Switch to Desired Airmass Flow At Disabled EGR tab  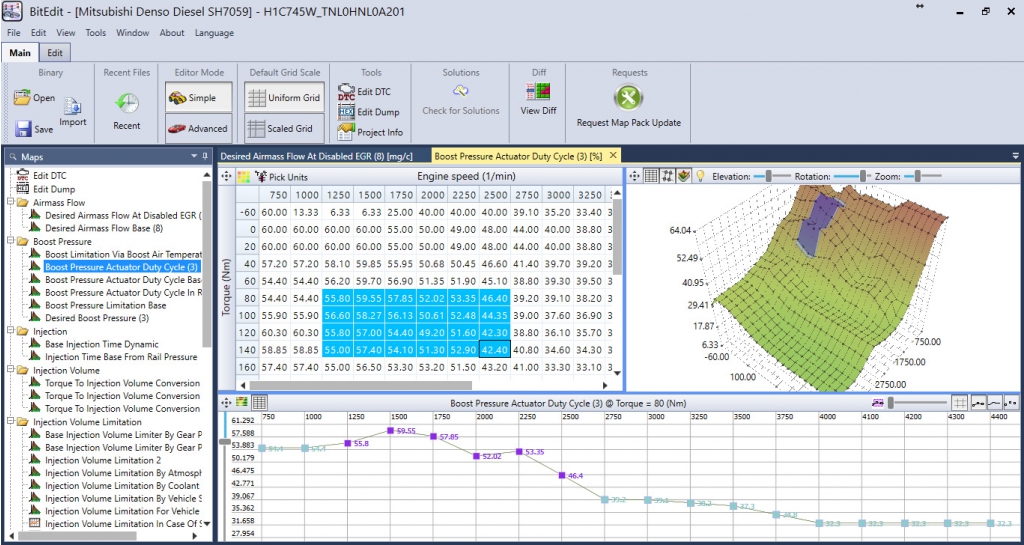[x=316, y=157]
